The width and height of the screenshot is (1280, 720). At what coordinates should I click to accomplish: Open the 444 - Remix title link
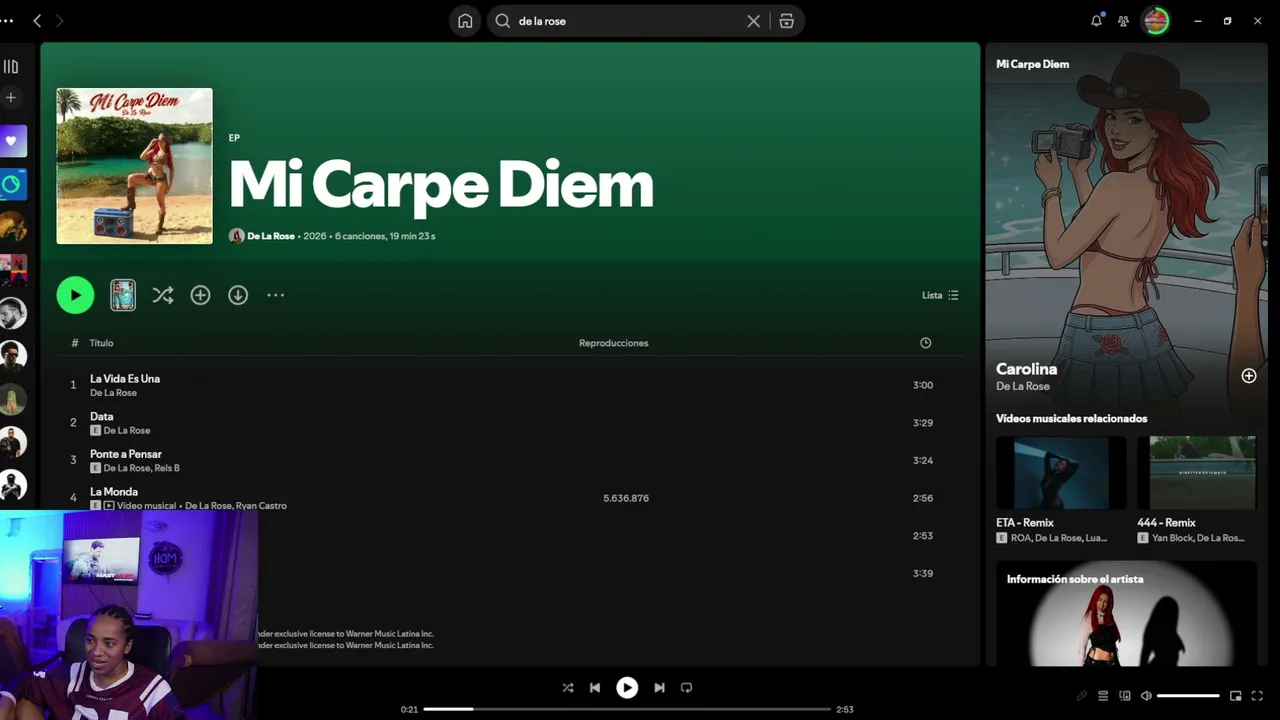pyautogui.click(x=1166, y=523)
